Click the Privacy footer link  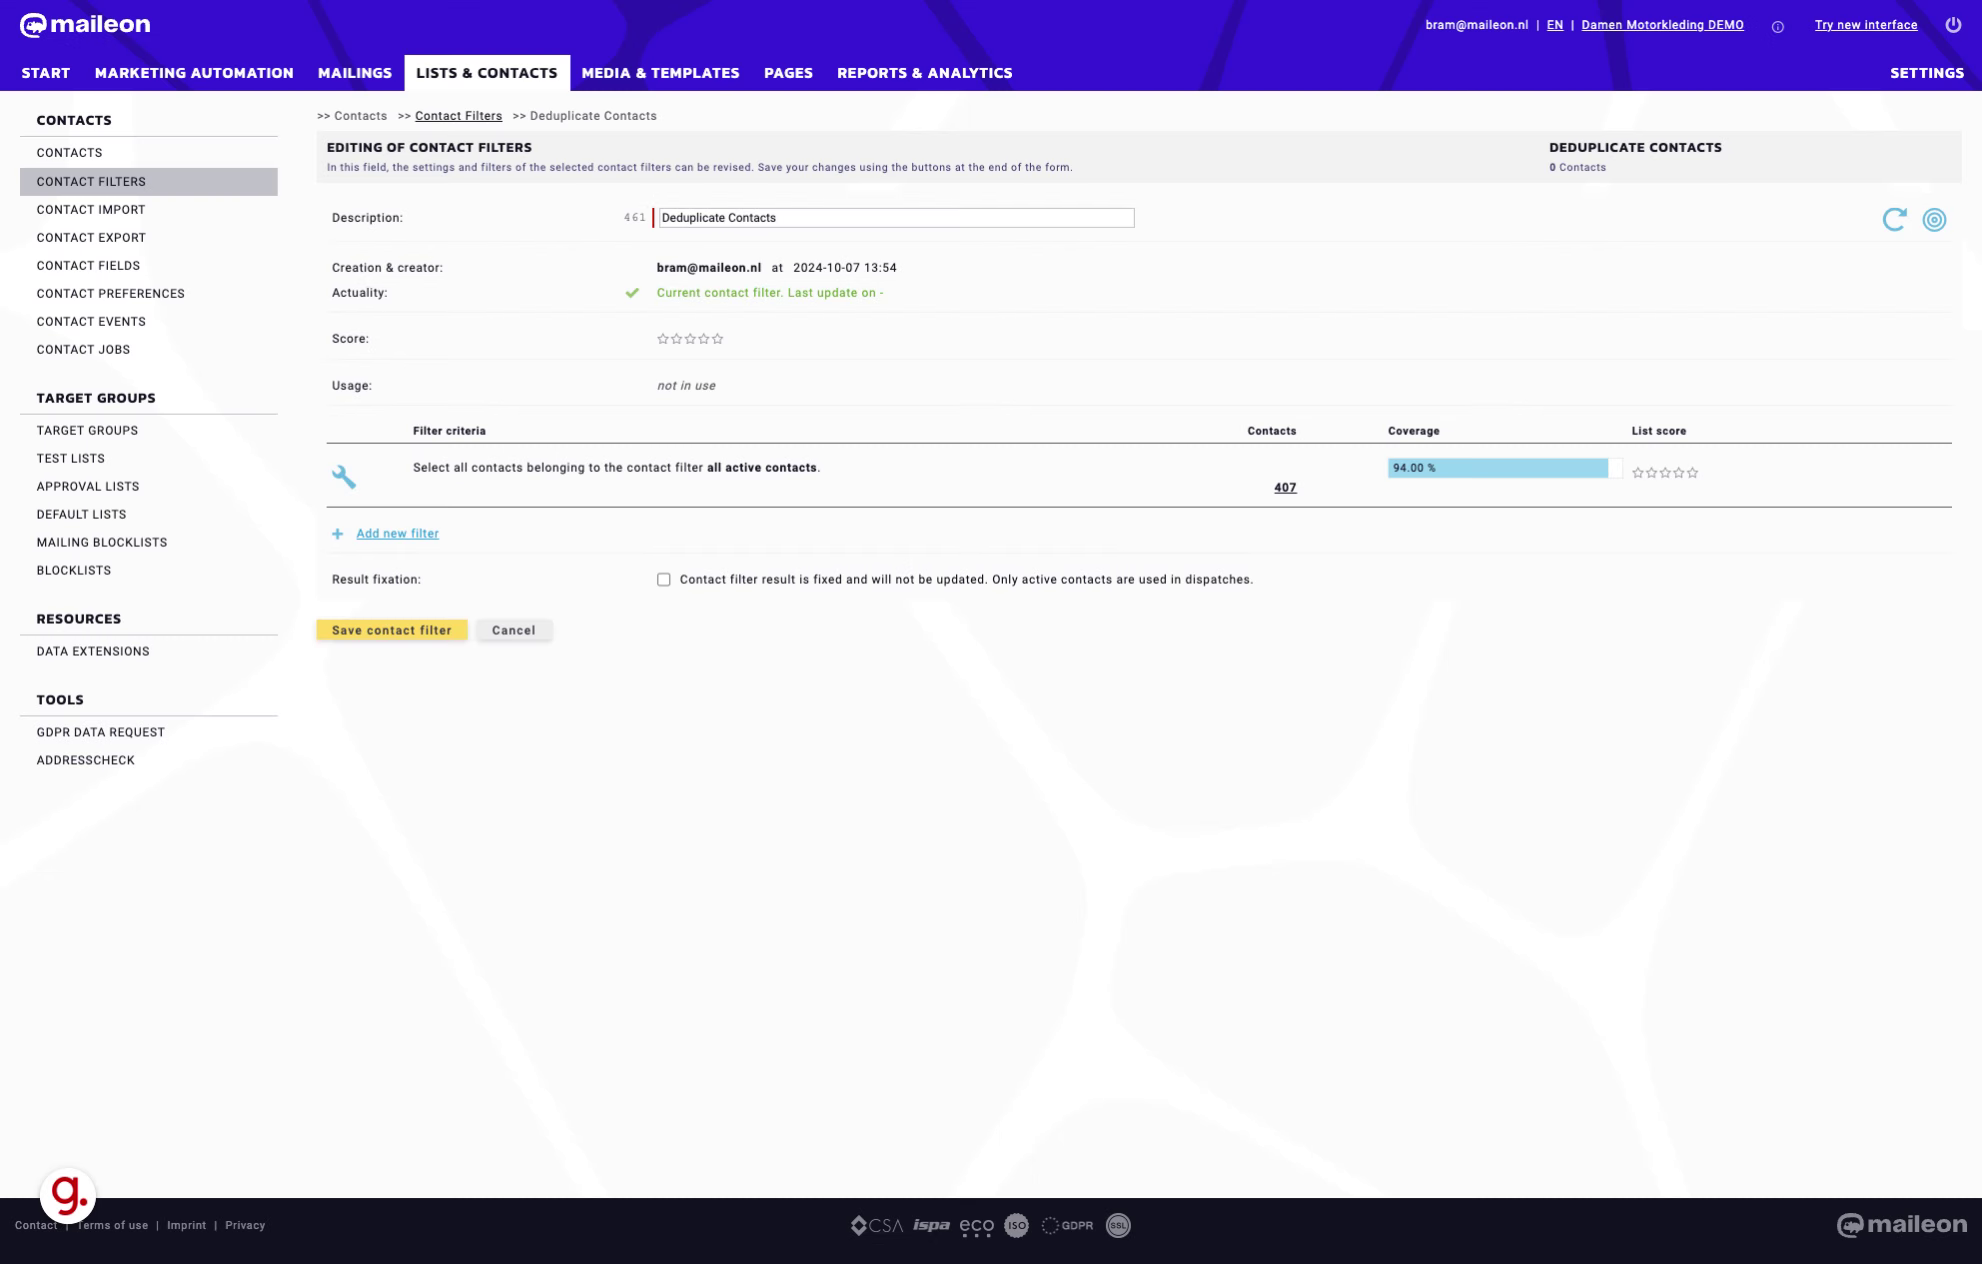coord(245,1226)
